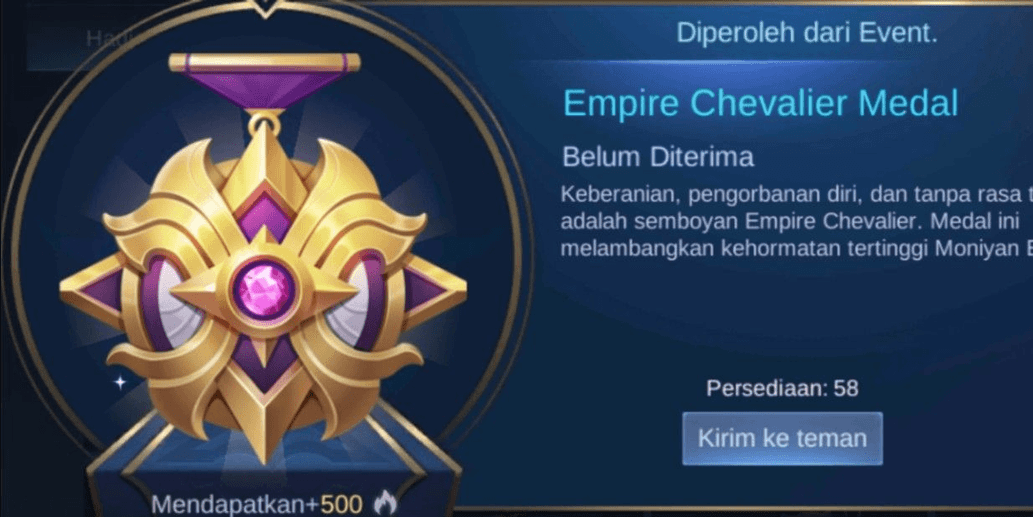Screen dimensions: 1033x517
Task: Tap the flame popularity icon beside +500
Action: tap(385, 504)
